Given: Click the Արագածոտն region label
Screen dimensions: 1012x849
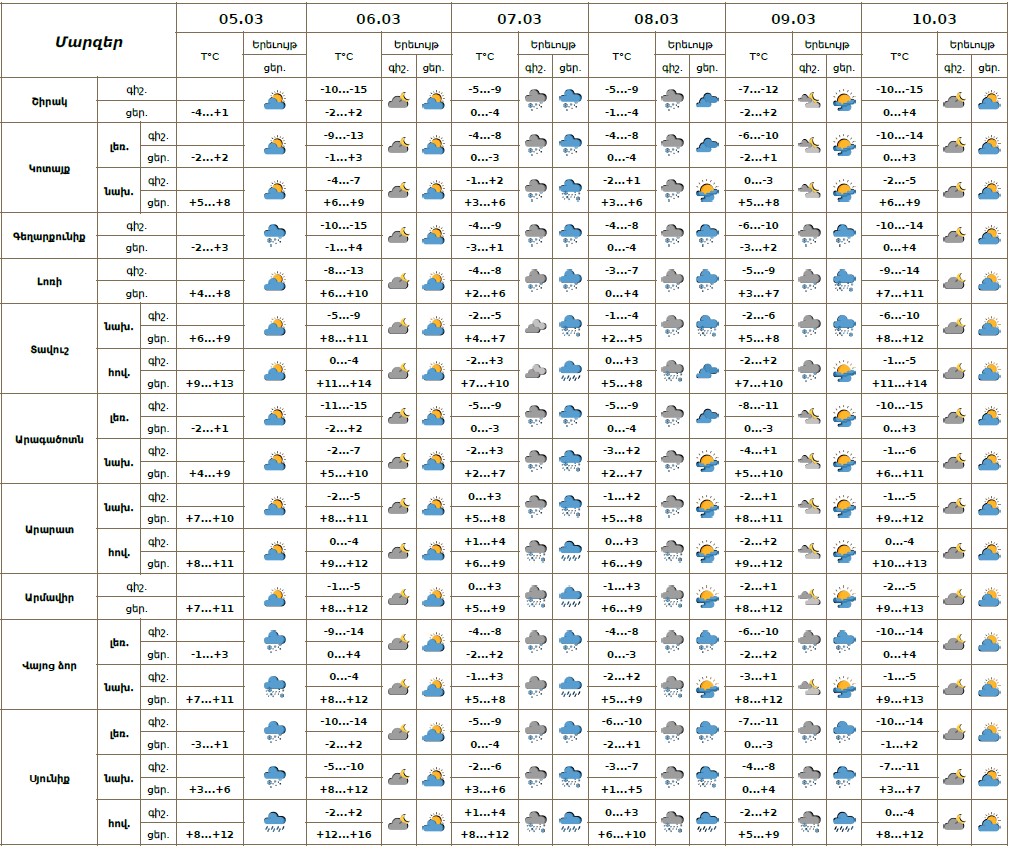Looking at the screenshot, I should click(49, 440).
